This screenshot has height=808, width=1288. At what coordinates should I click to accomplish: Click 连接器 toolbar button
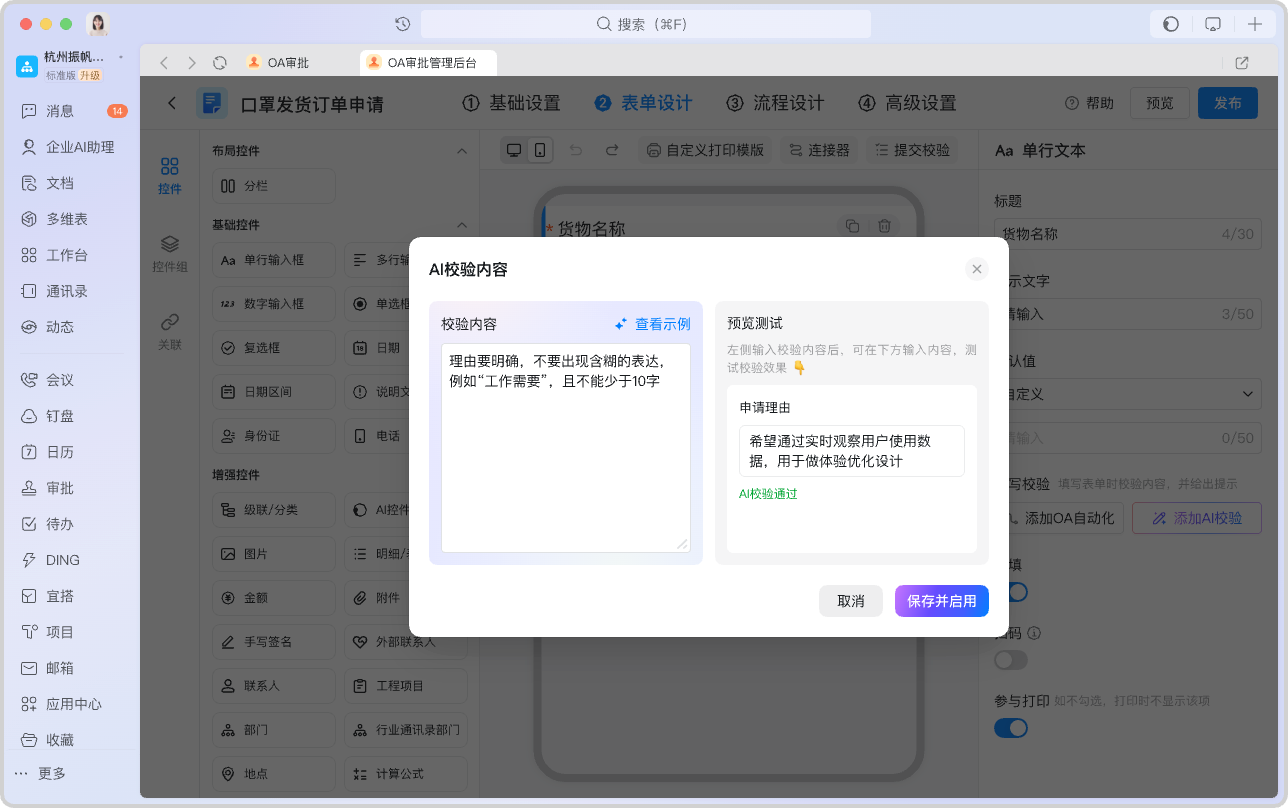[819, 150]
